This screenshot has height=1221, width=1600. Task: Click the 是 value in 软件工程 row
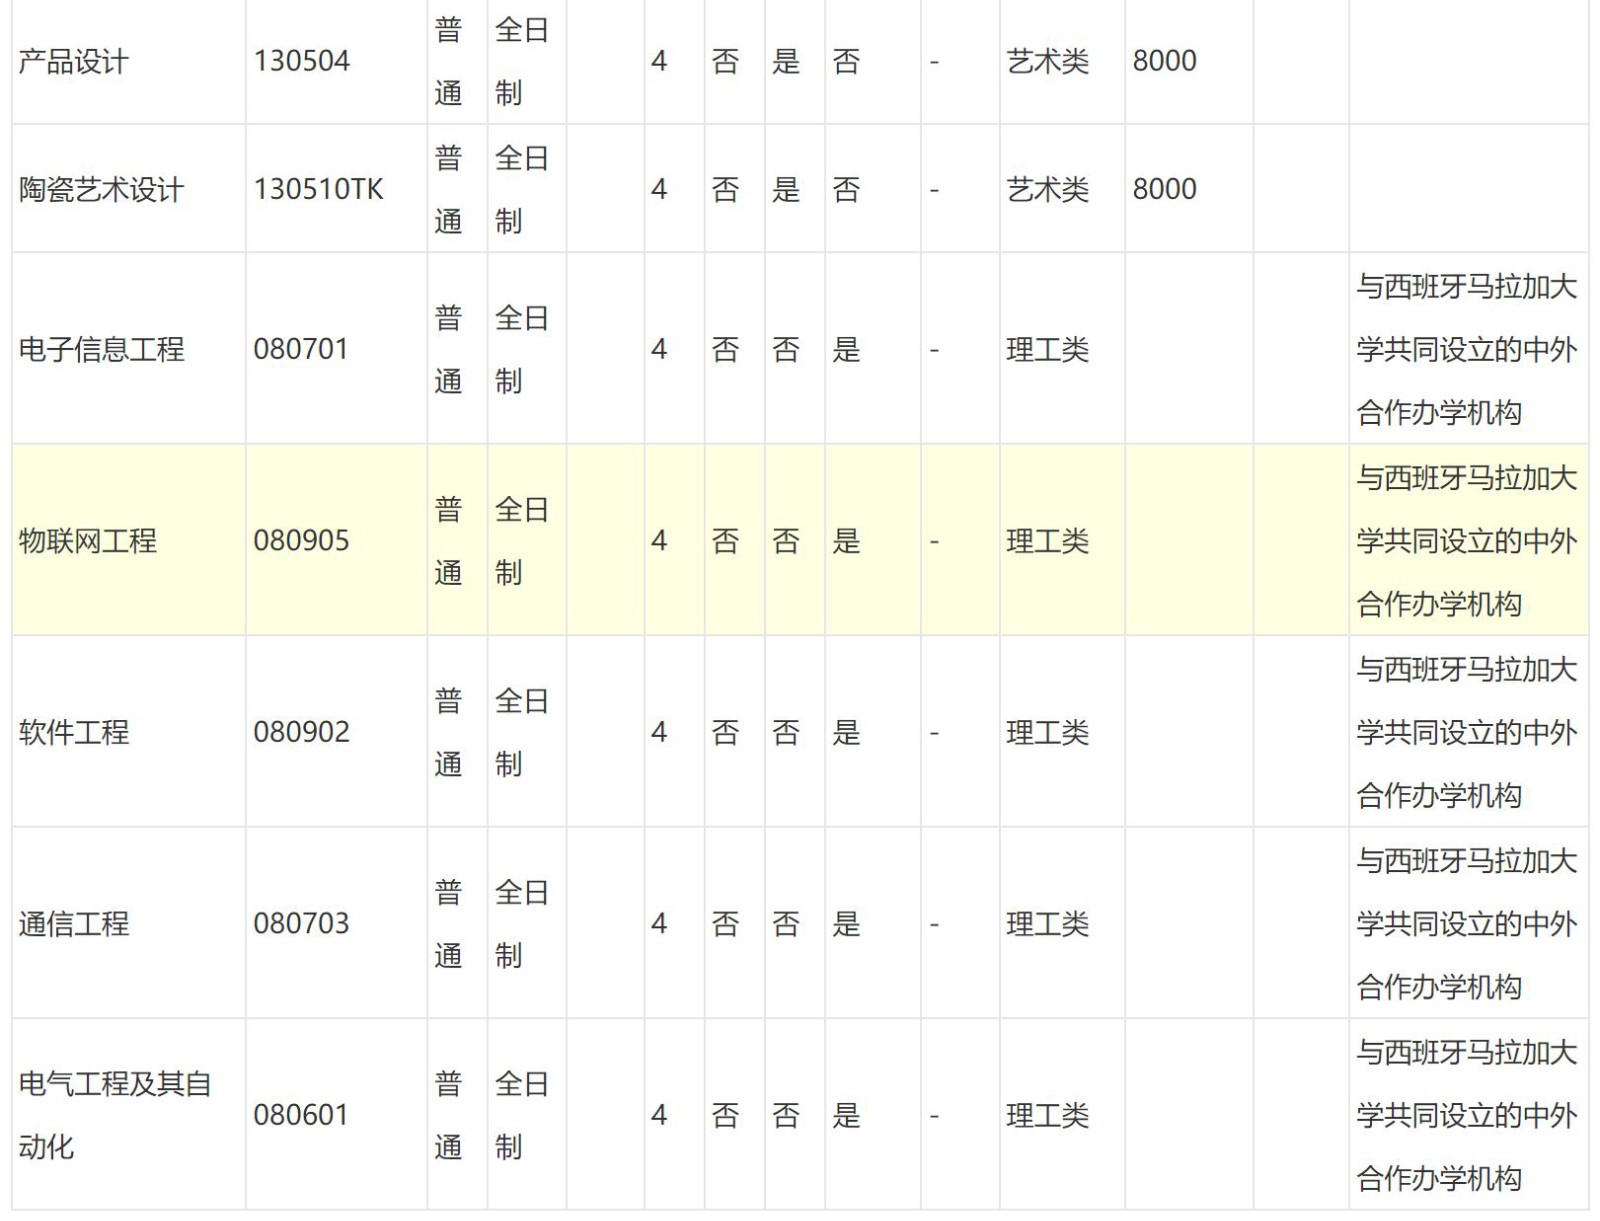point(846,733)
